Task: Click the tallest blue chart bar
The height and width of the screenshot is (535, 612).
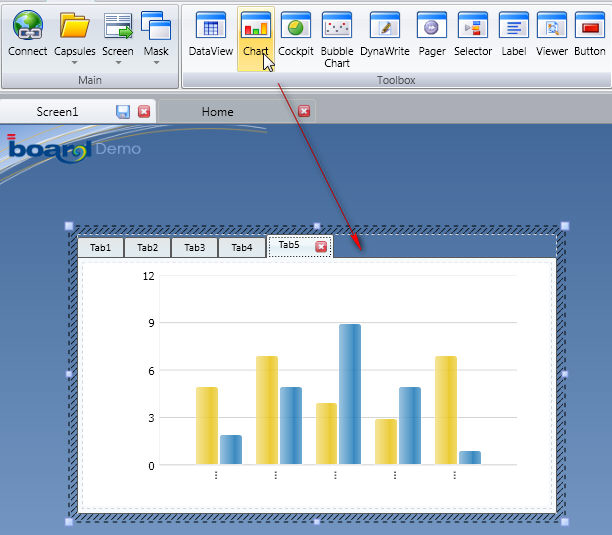Action: (x=350, y=394)
